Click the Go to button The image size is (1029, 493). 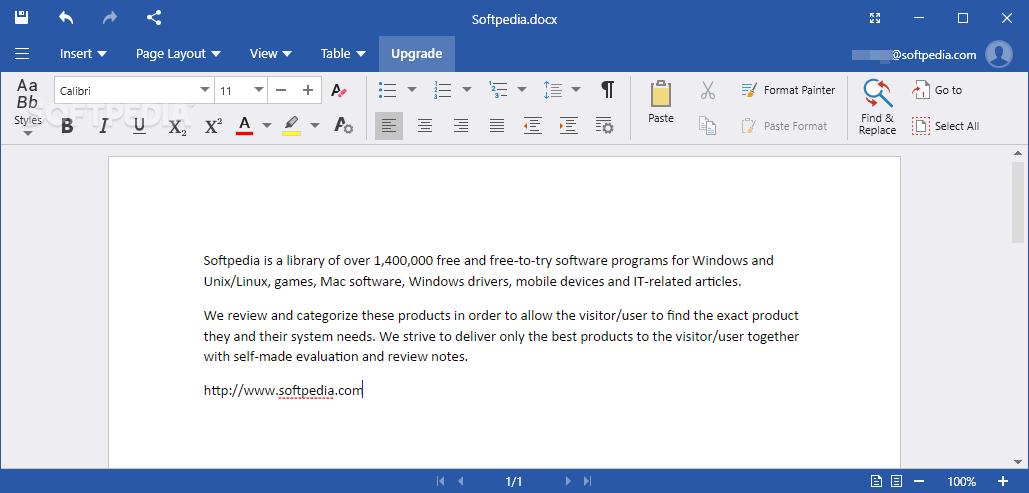pyautogui.click(x=937, y=90)
